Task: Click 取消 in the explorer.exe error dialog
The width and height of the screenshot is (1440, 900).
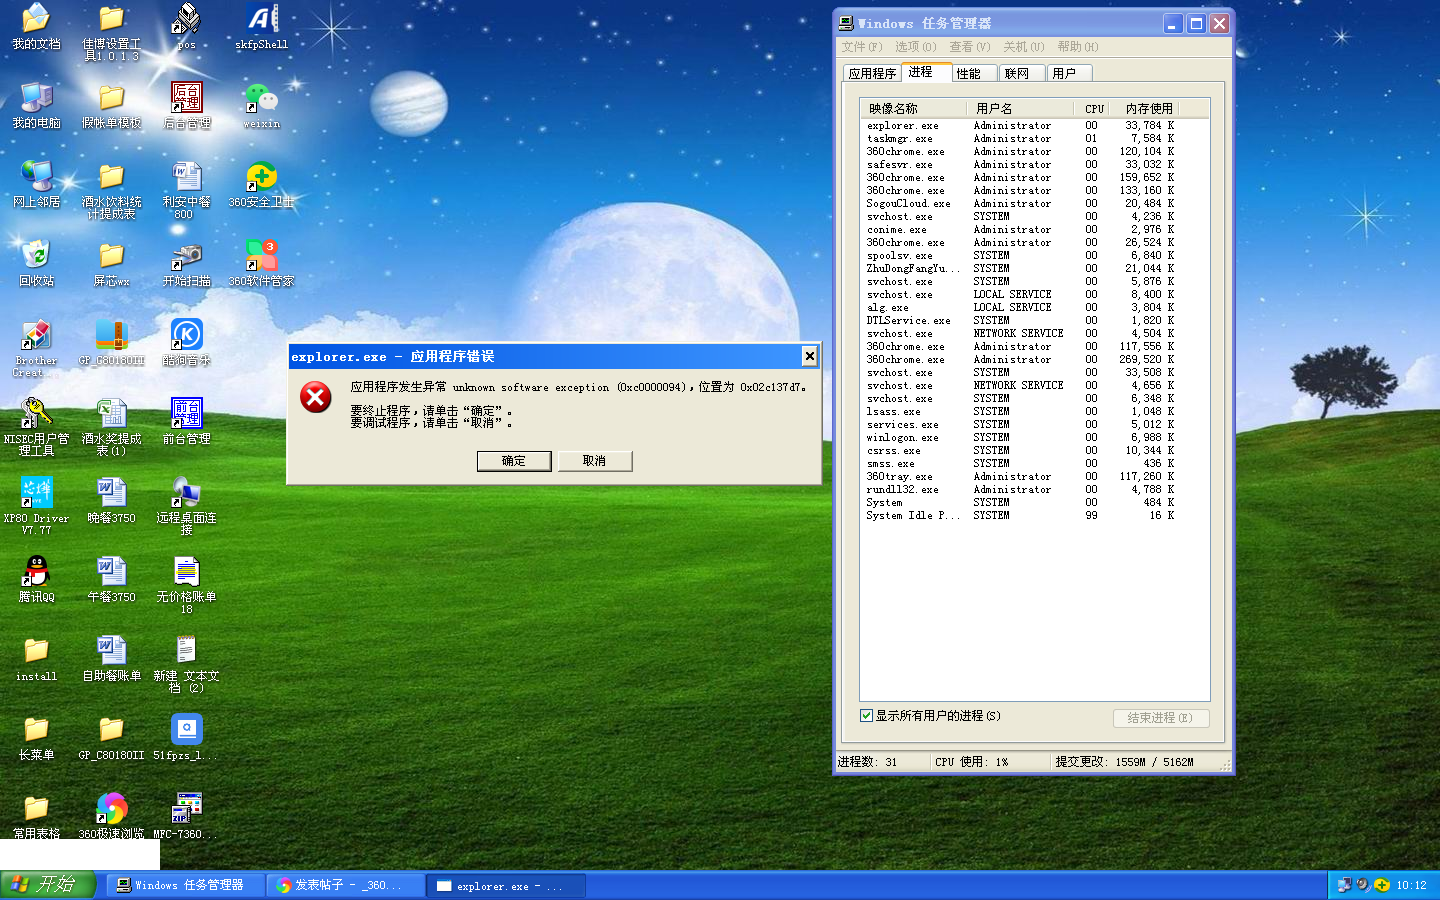Action: (594, 461)
